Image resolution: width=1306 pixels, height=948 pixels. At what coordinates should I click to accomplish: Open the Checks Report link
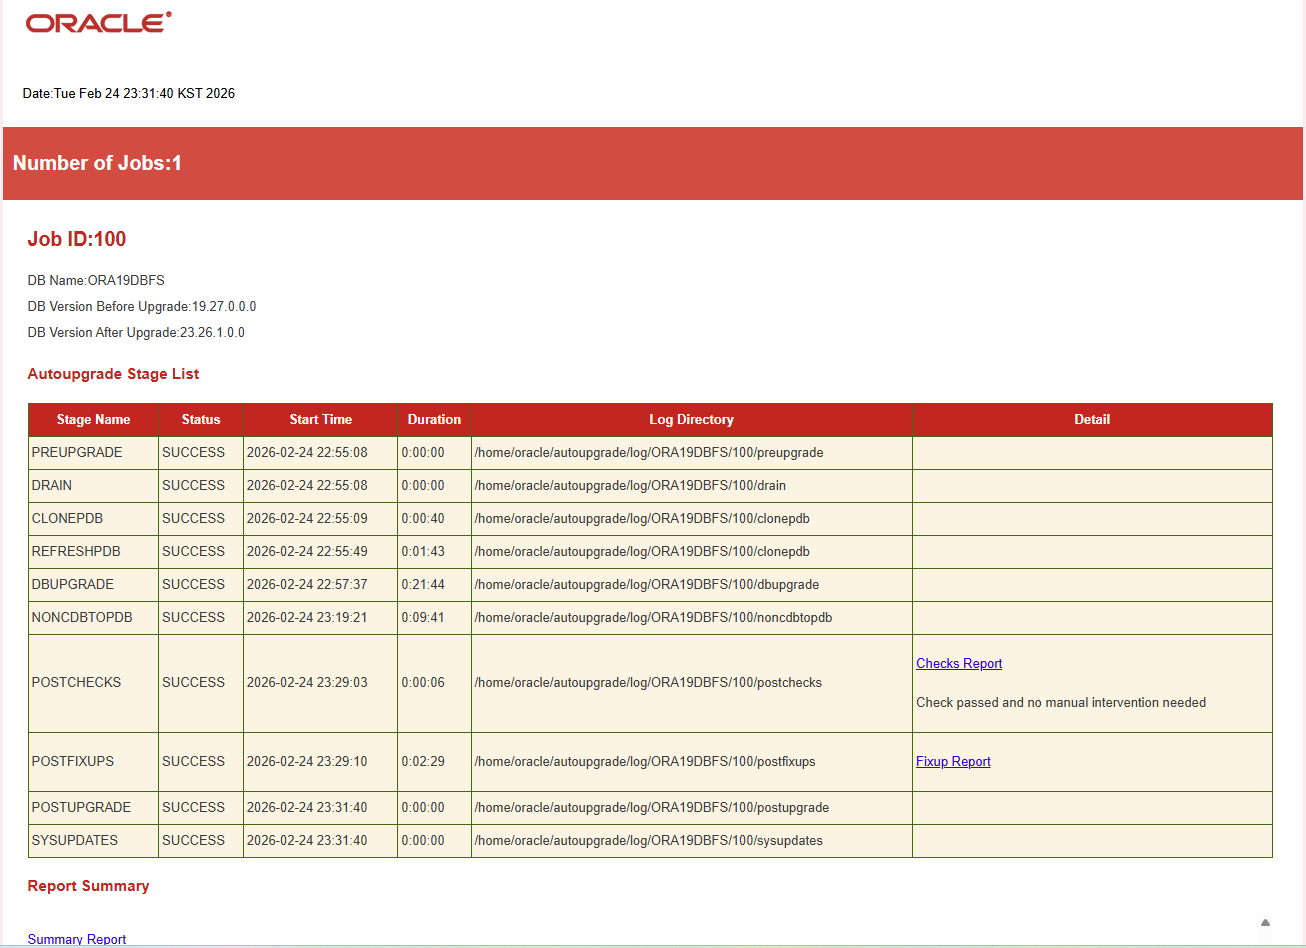(959, 664)
